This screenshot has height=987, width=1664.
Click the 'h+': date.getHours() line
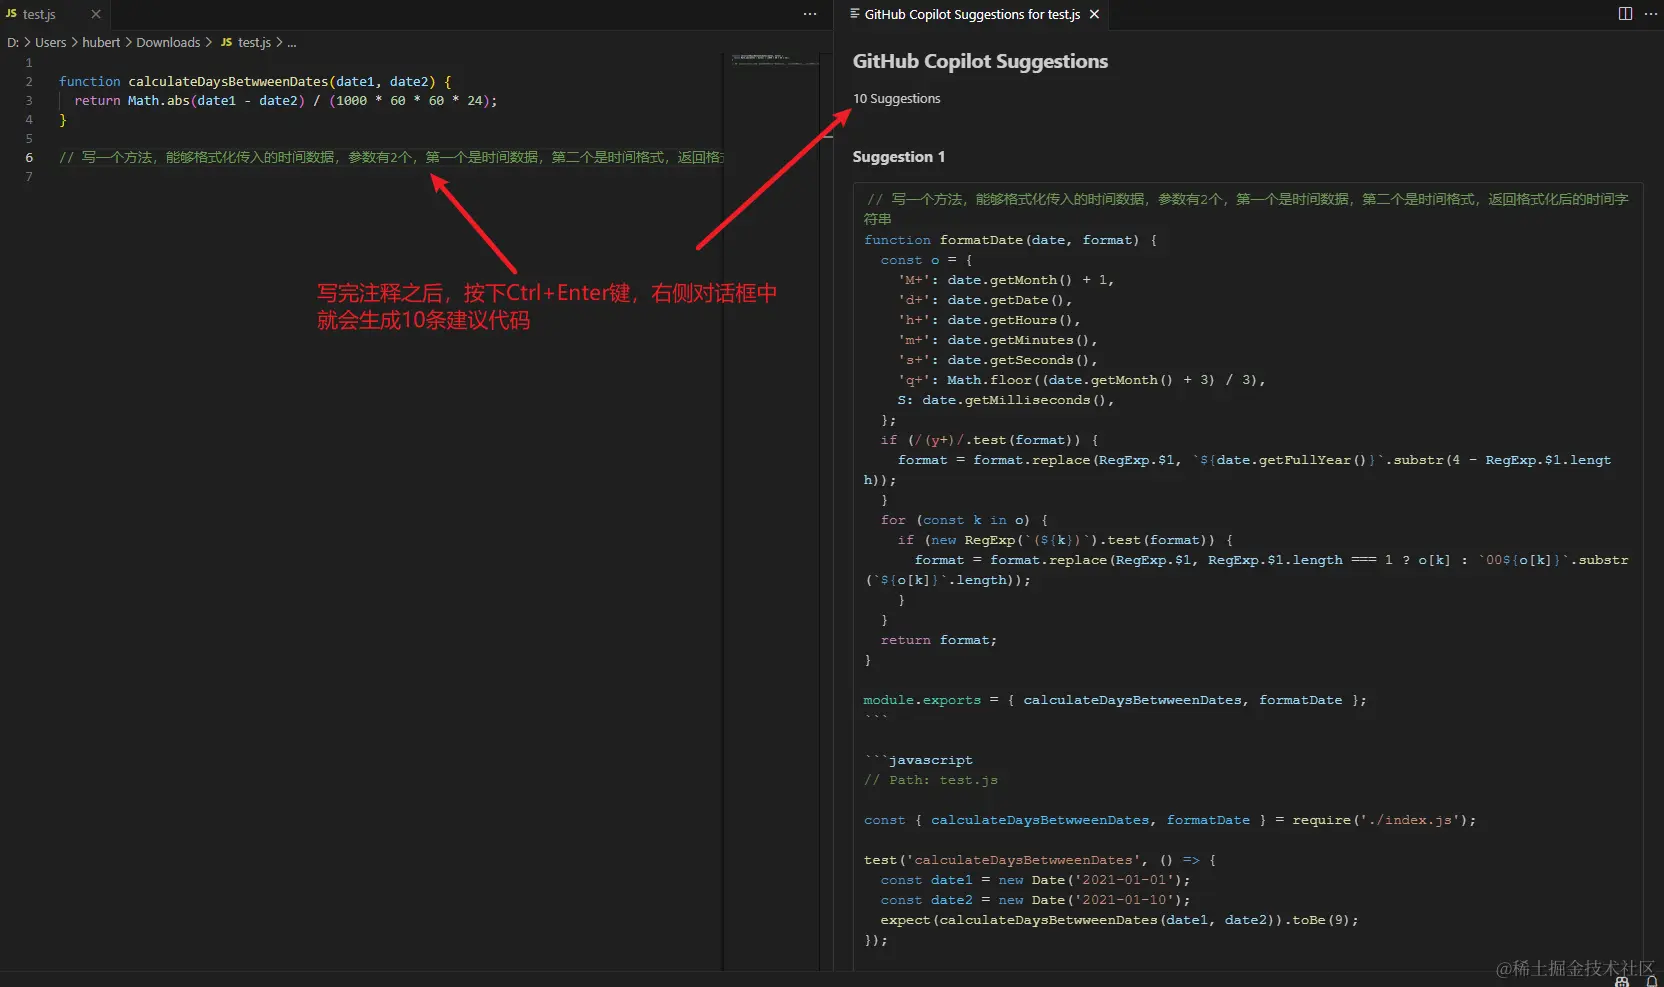point(989,320)
